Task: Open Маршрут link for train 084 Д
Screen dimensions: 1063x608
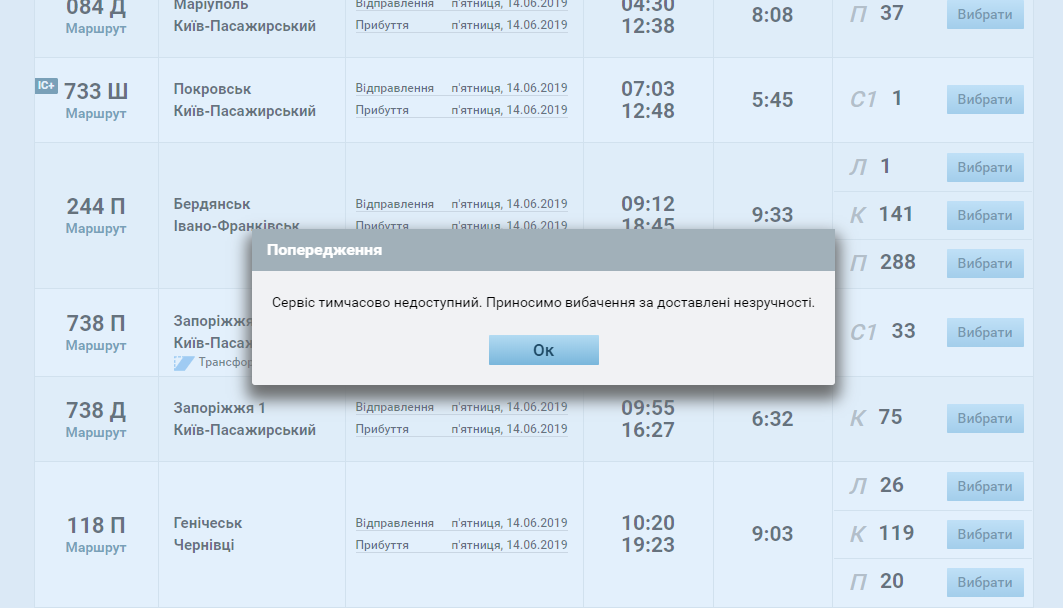Action: point(96,28)
